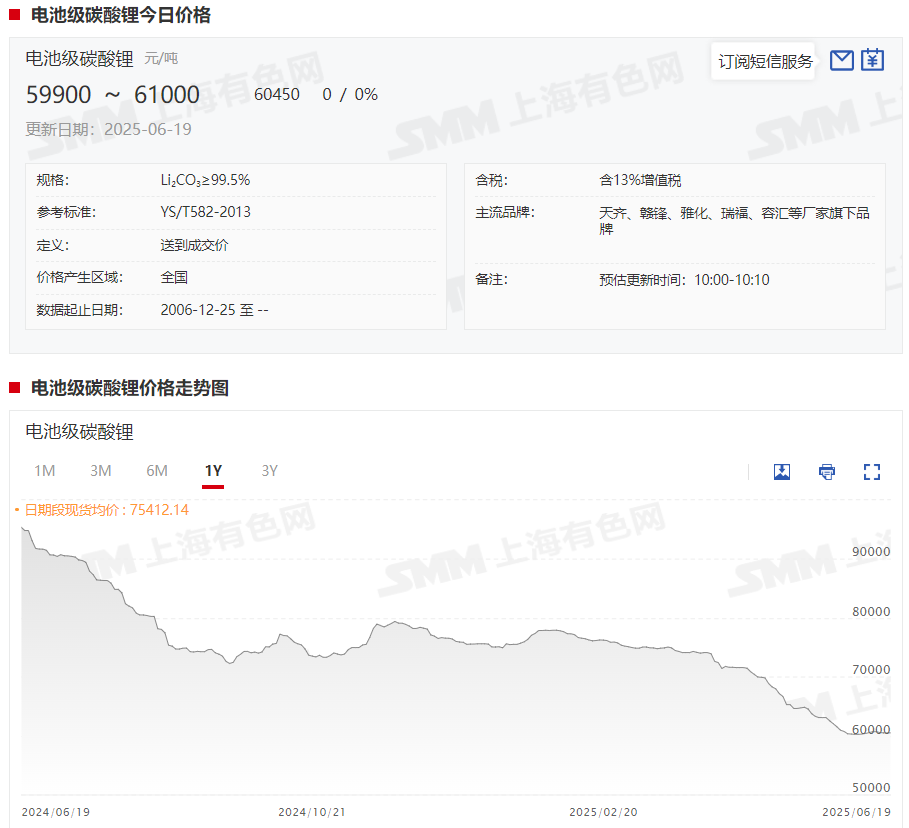Click the 主流品牌 label
909x828 pixels.
[505, 213]
